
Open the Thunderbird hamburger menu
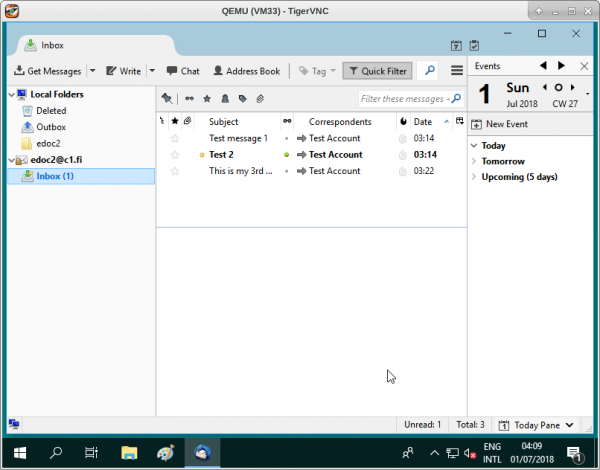tap(457, 70)
